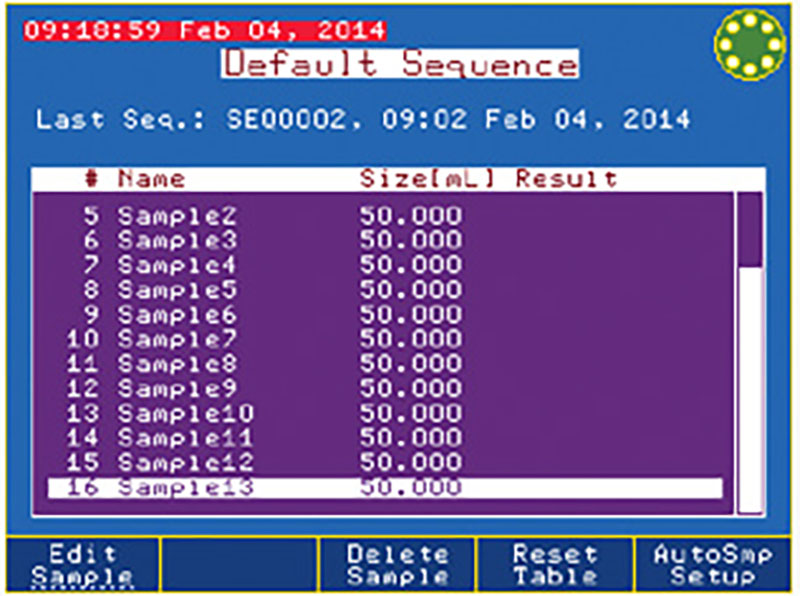Click the autosampler carousel icon
Viewport: 800px width, 596px height.
(x=747, y=44)
